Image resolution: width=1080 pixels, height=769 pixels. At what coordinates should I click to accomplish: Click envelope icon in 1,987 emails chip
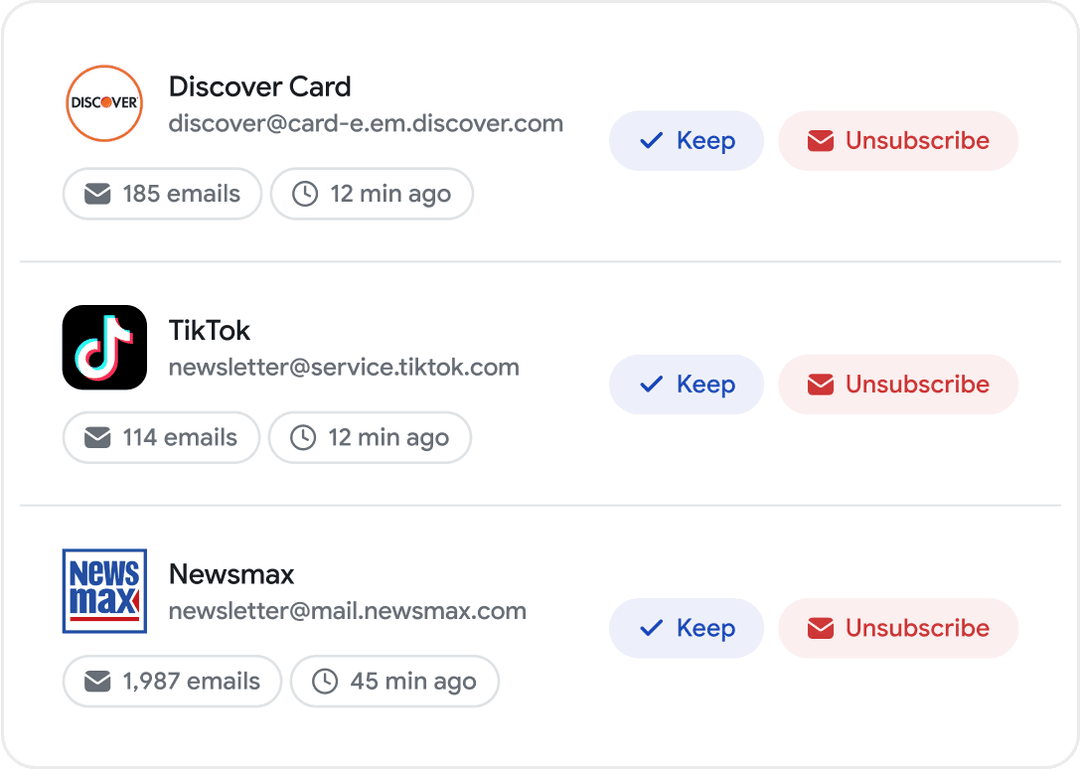click(x=97, y=682)
